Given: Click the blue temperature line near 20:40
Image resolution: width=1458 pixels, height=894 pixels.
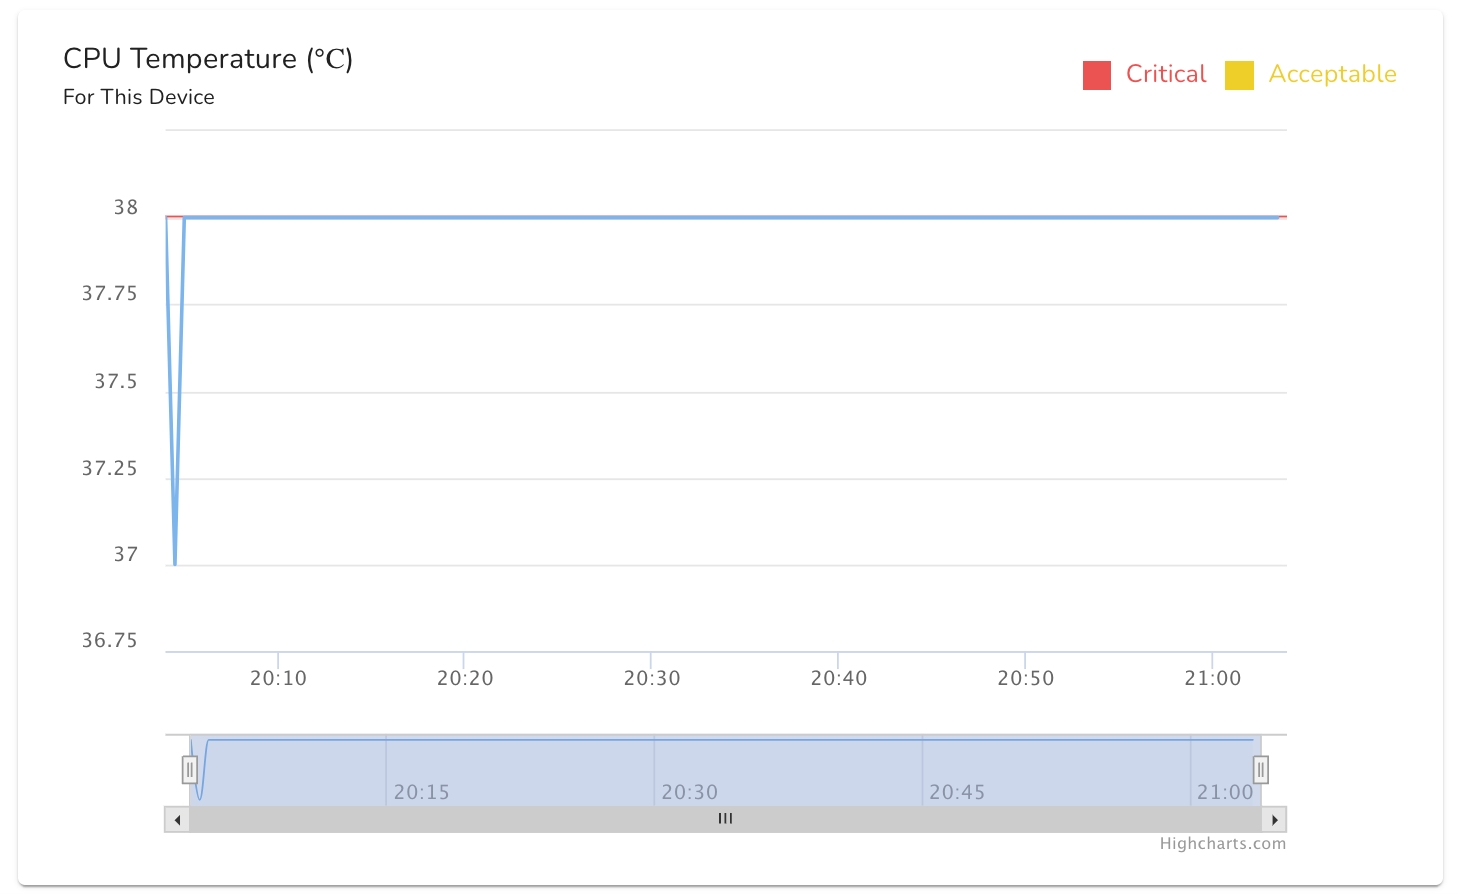Looking at the screenshot, I should point(838,217).
